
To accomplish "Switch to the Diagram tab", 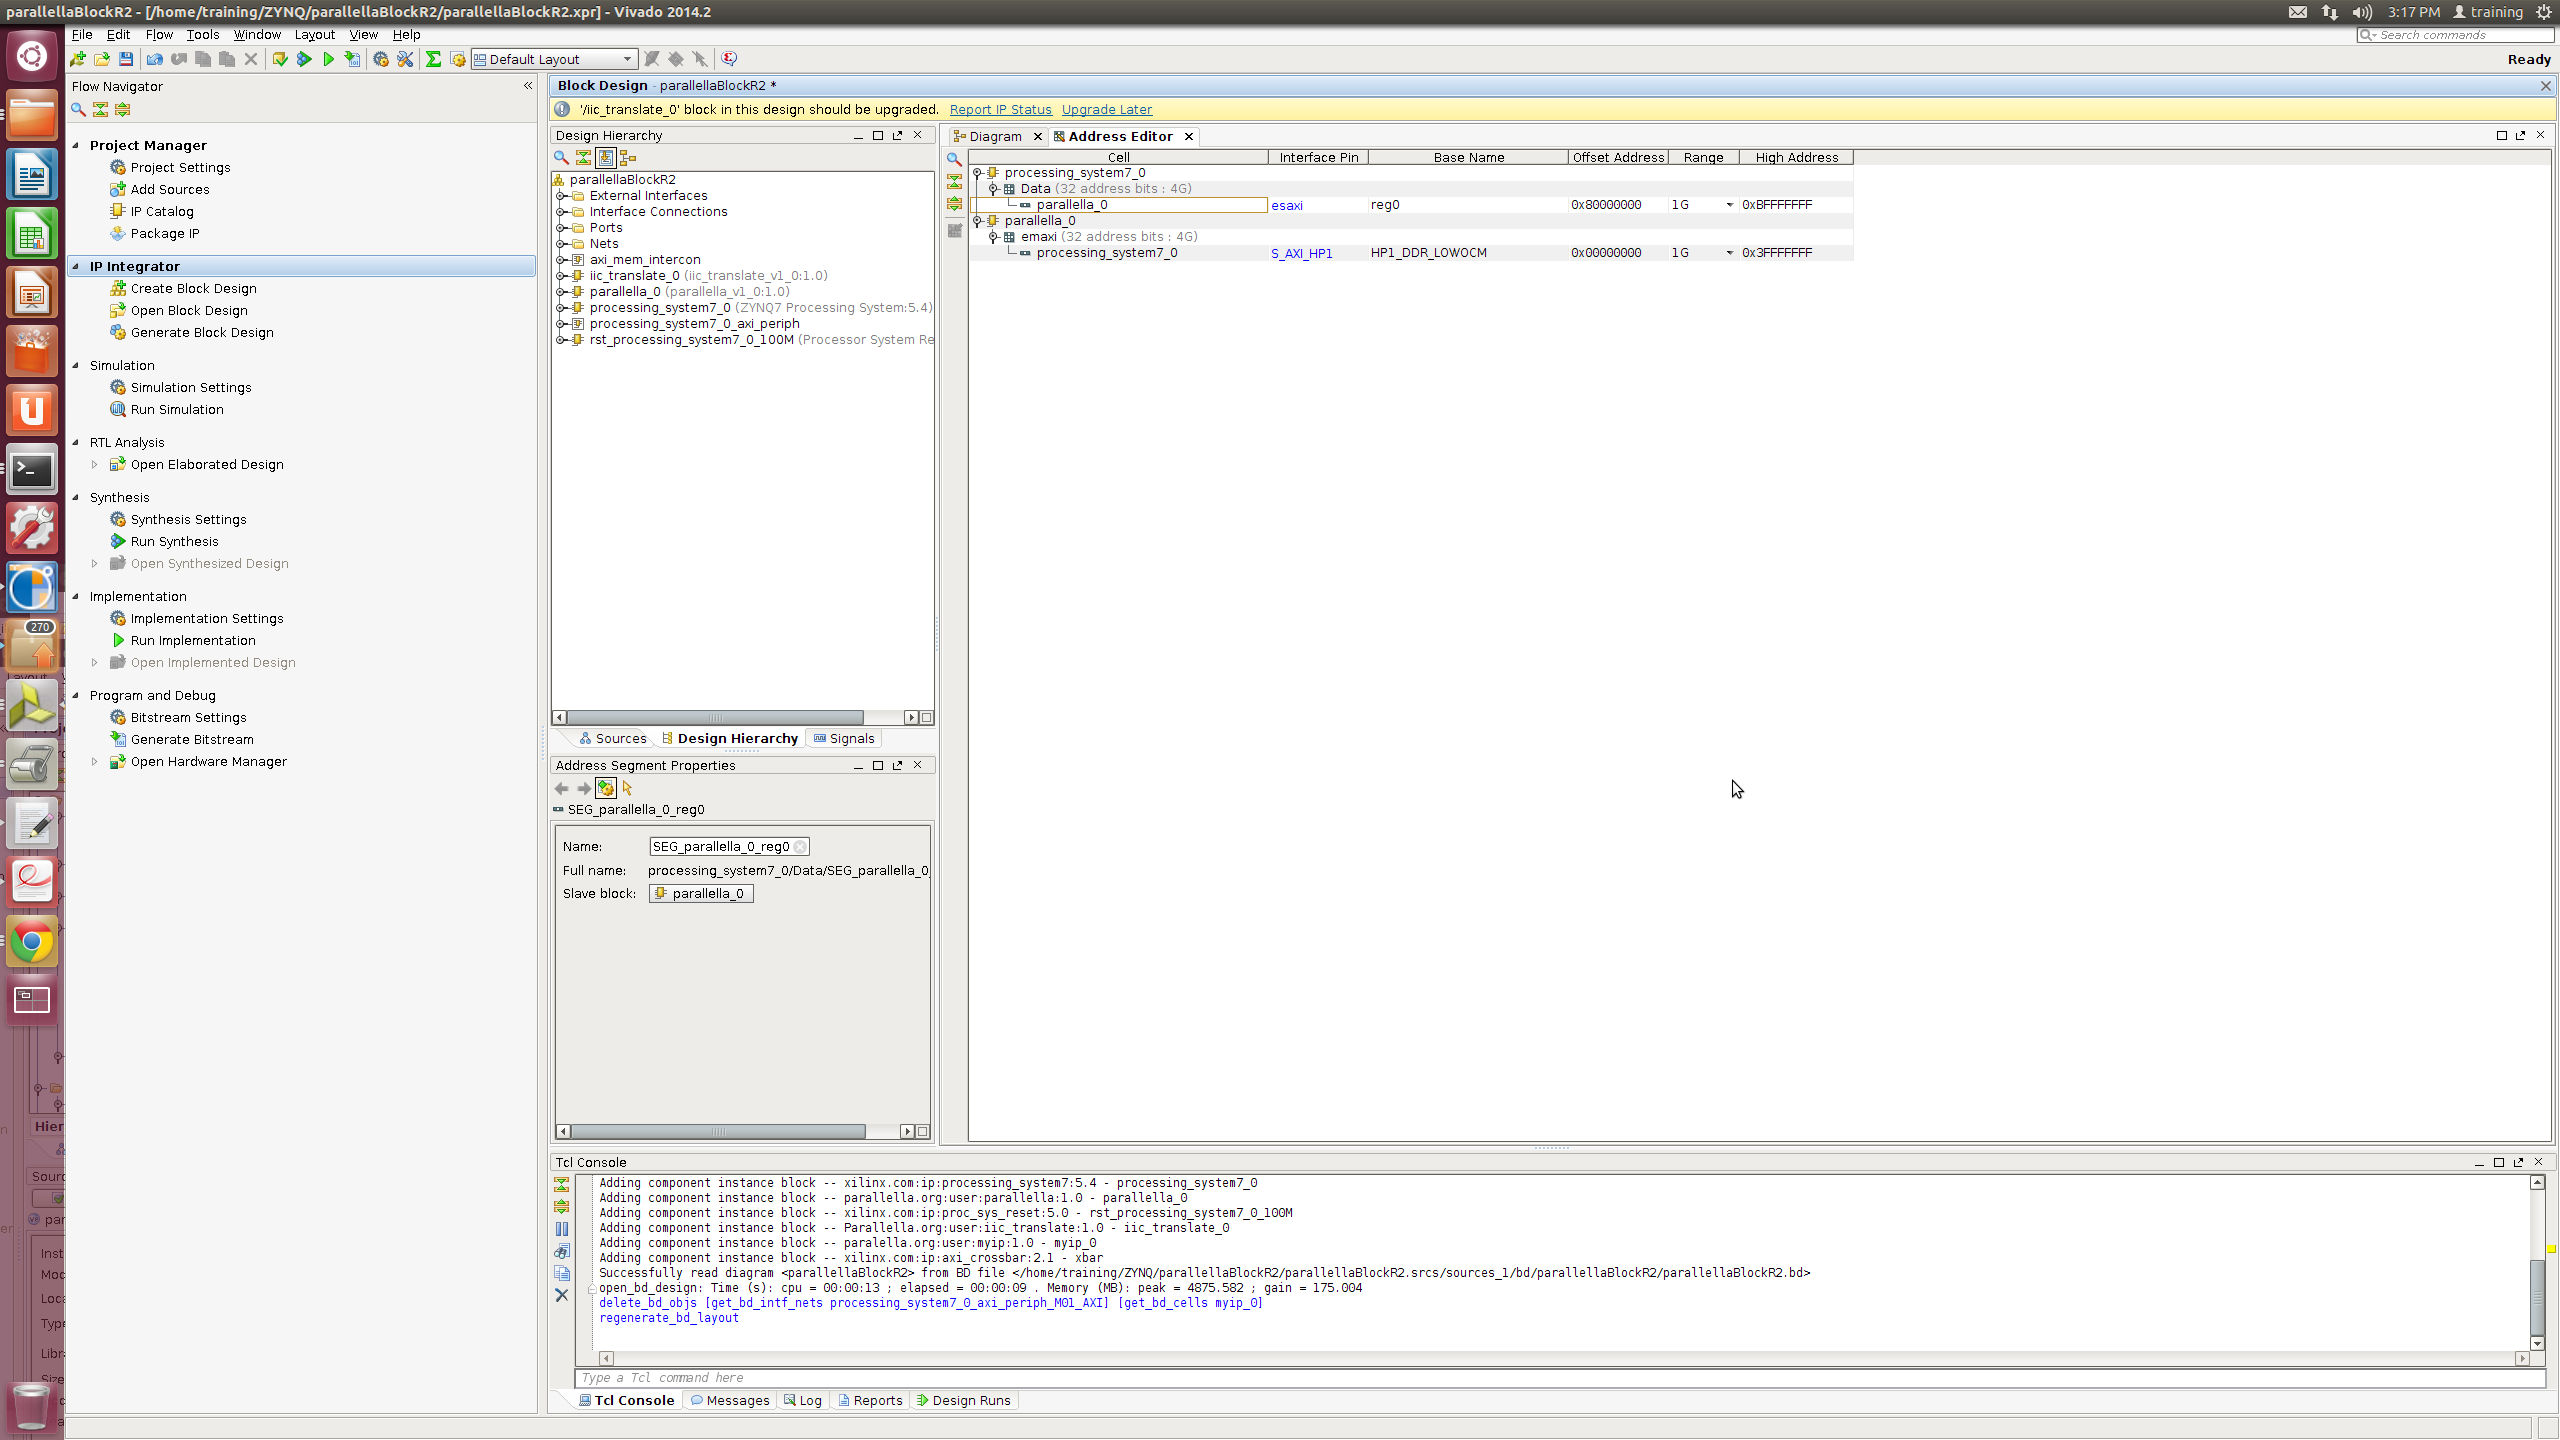I will click(994, 136).
